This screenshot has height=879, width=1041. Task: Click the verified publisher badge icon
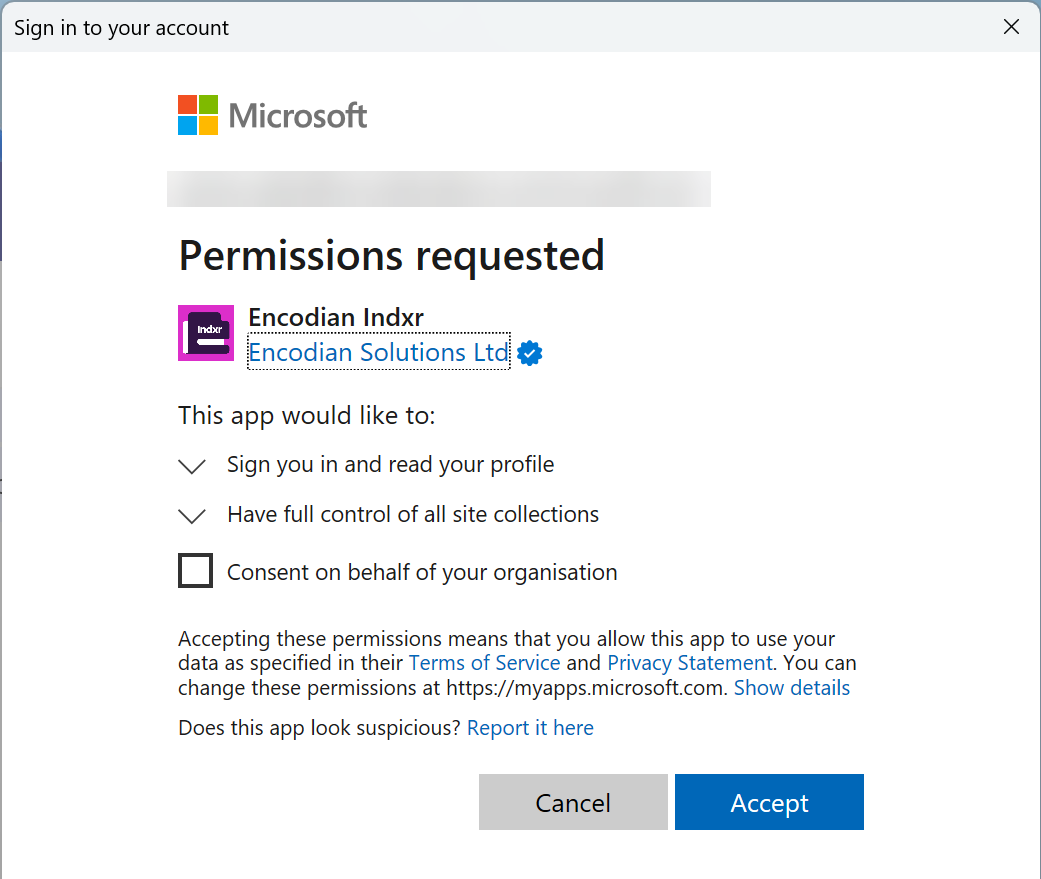click(529, 353)
